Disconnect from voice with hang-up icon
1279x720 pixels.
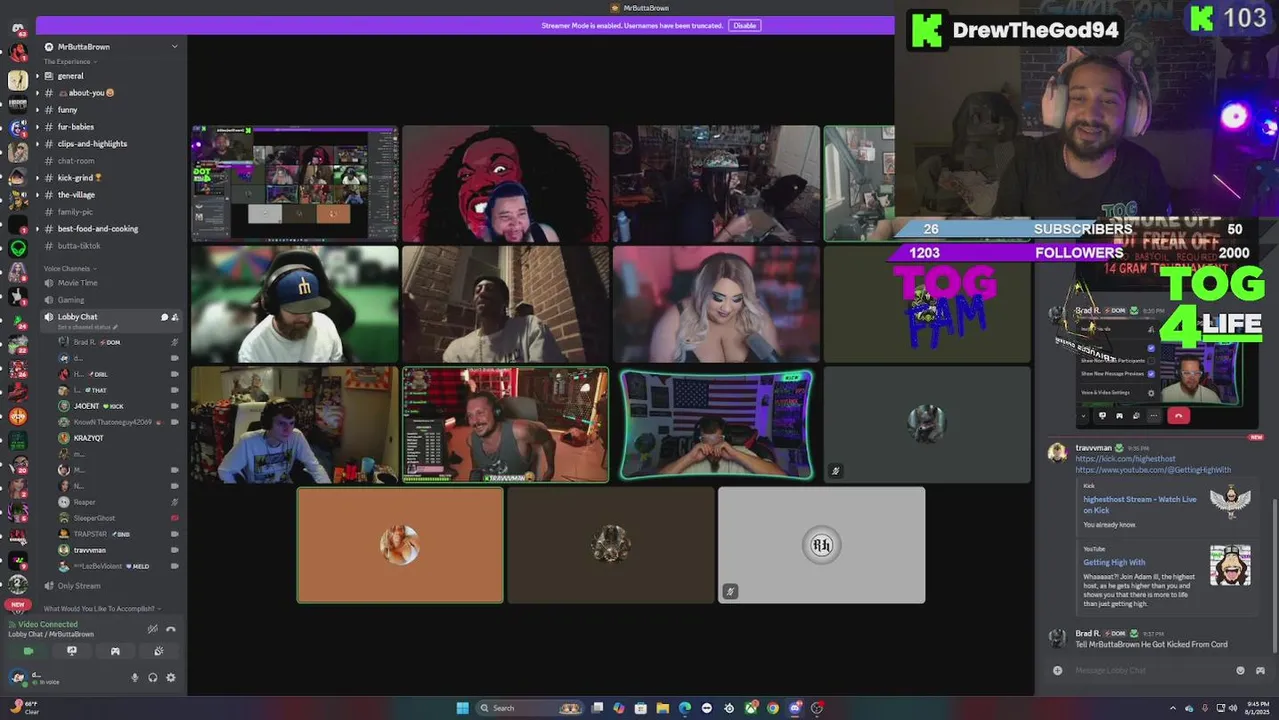click(x=171, y=629)
